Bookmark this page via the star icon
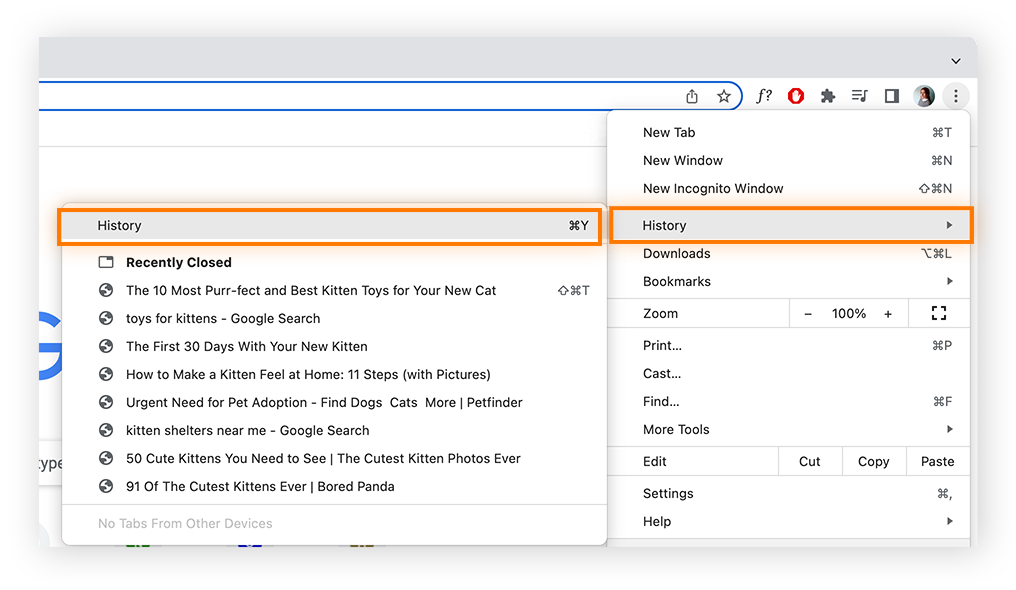The image size is (1016, 590). (x=724, y=96)
